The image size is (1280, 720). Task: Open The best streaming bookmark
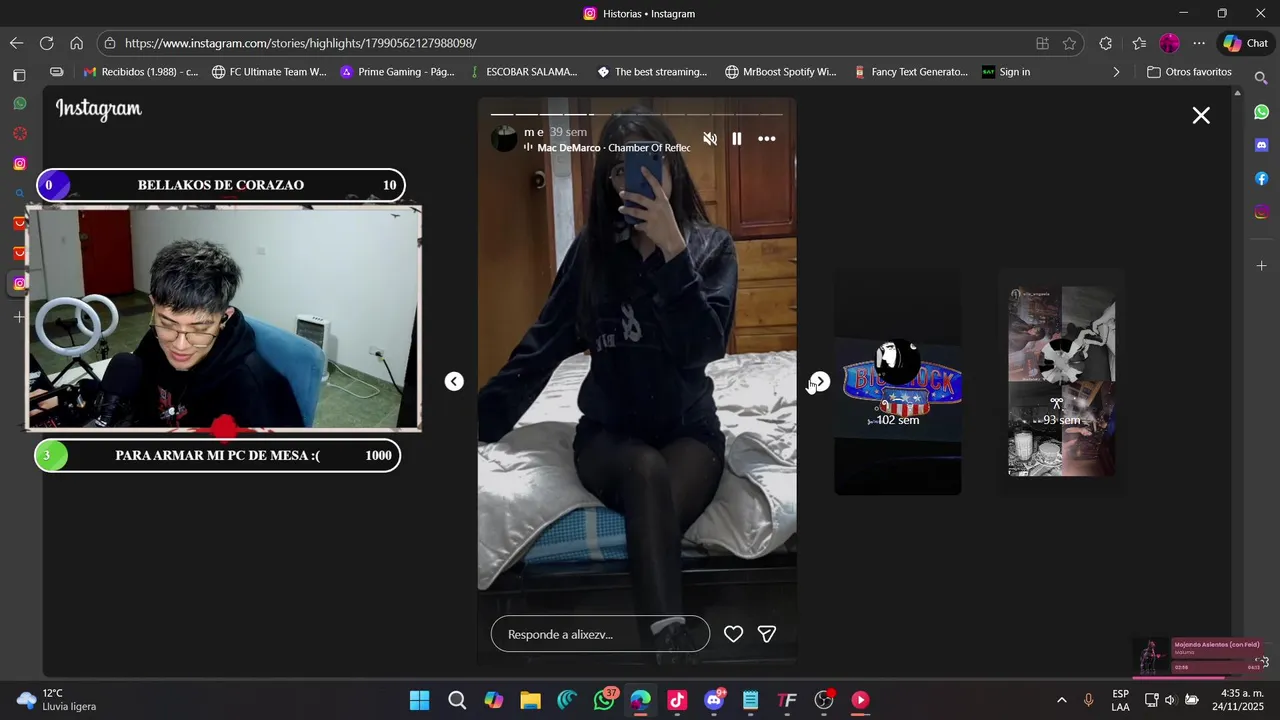click(x=652, y=72)
